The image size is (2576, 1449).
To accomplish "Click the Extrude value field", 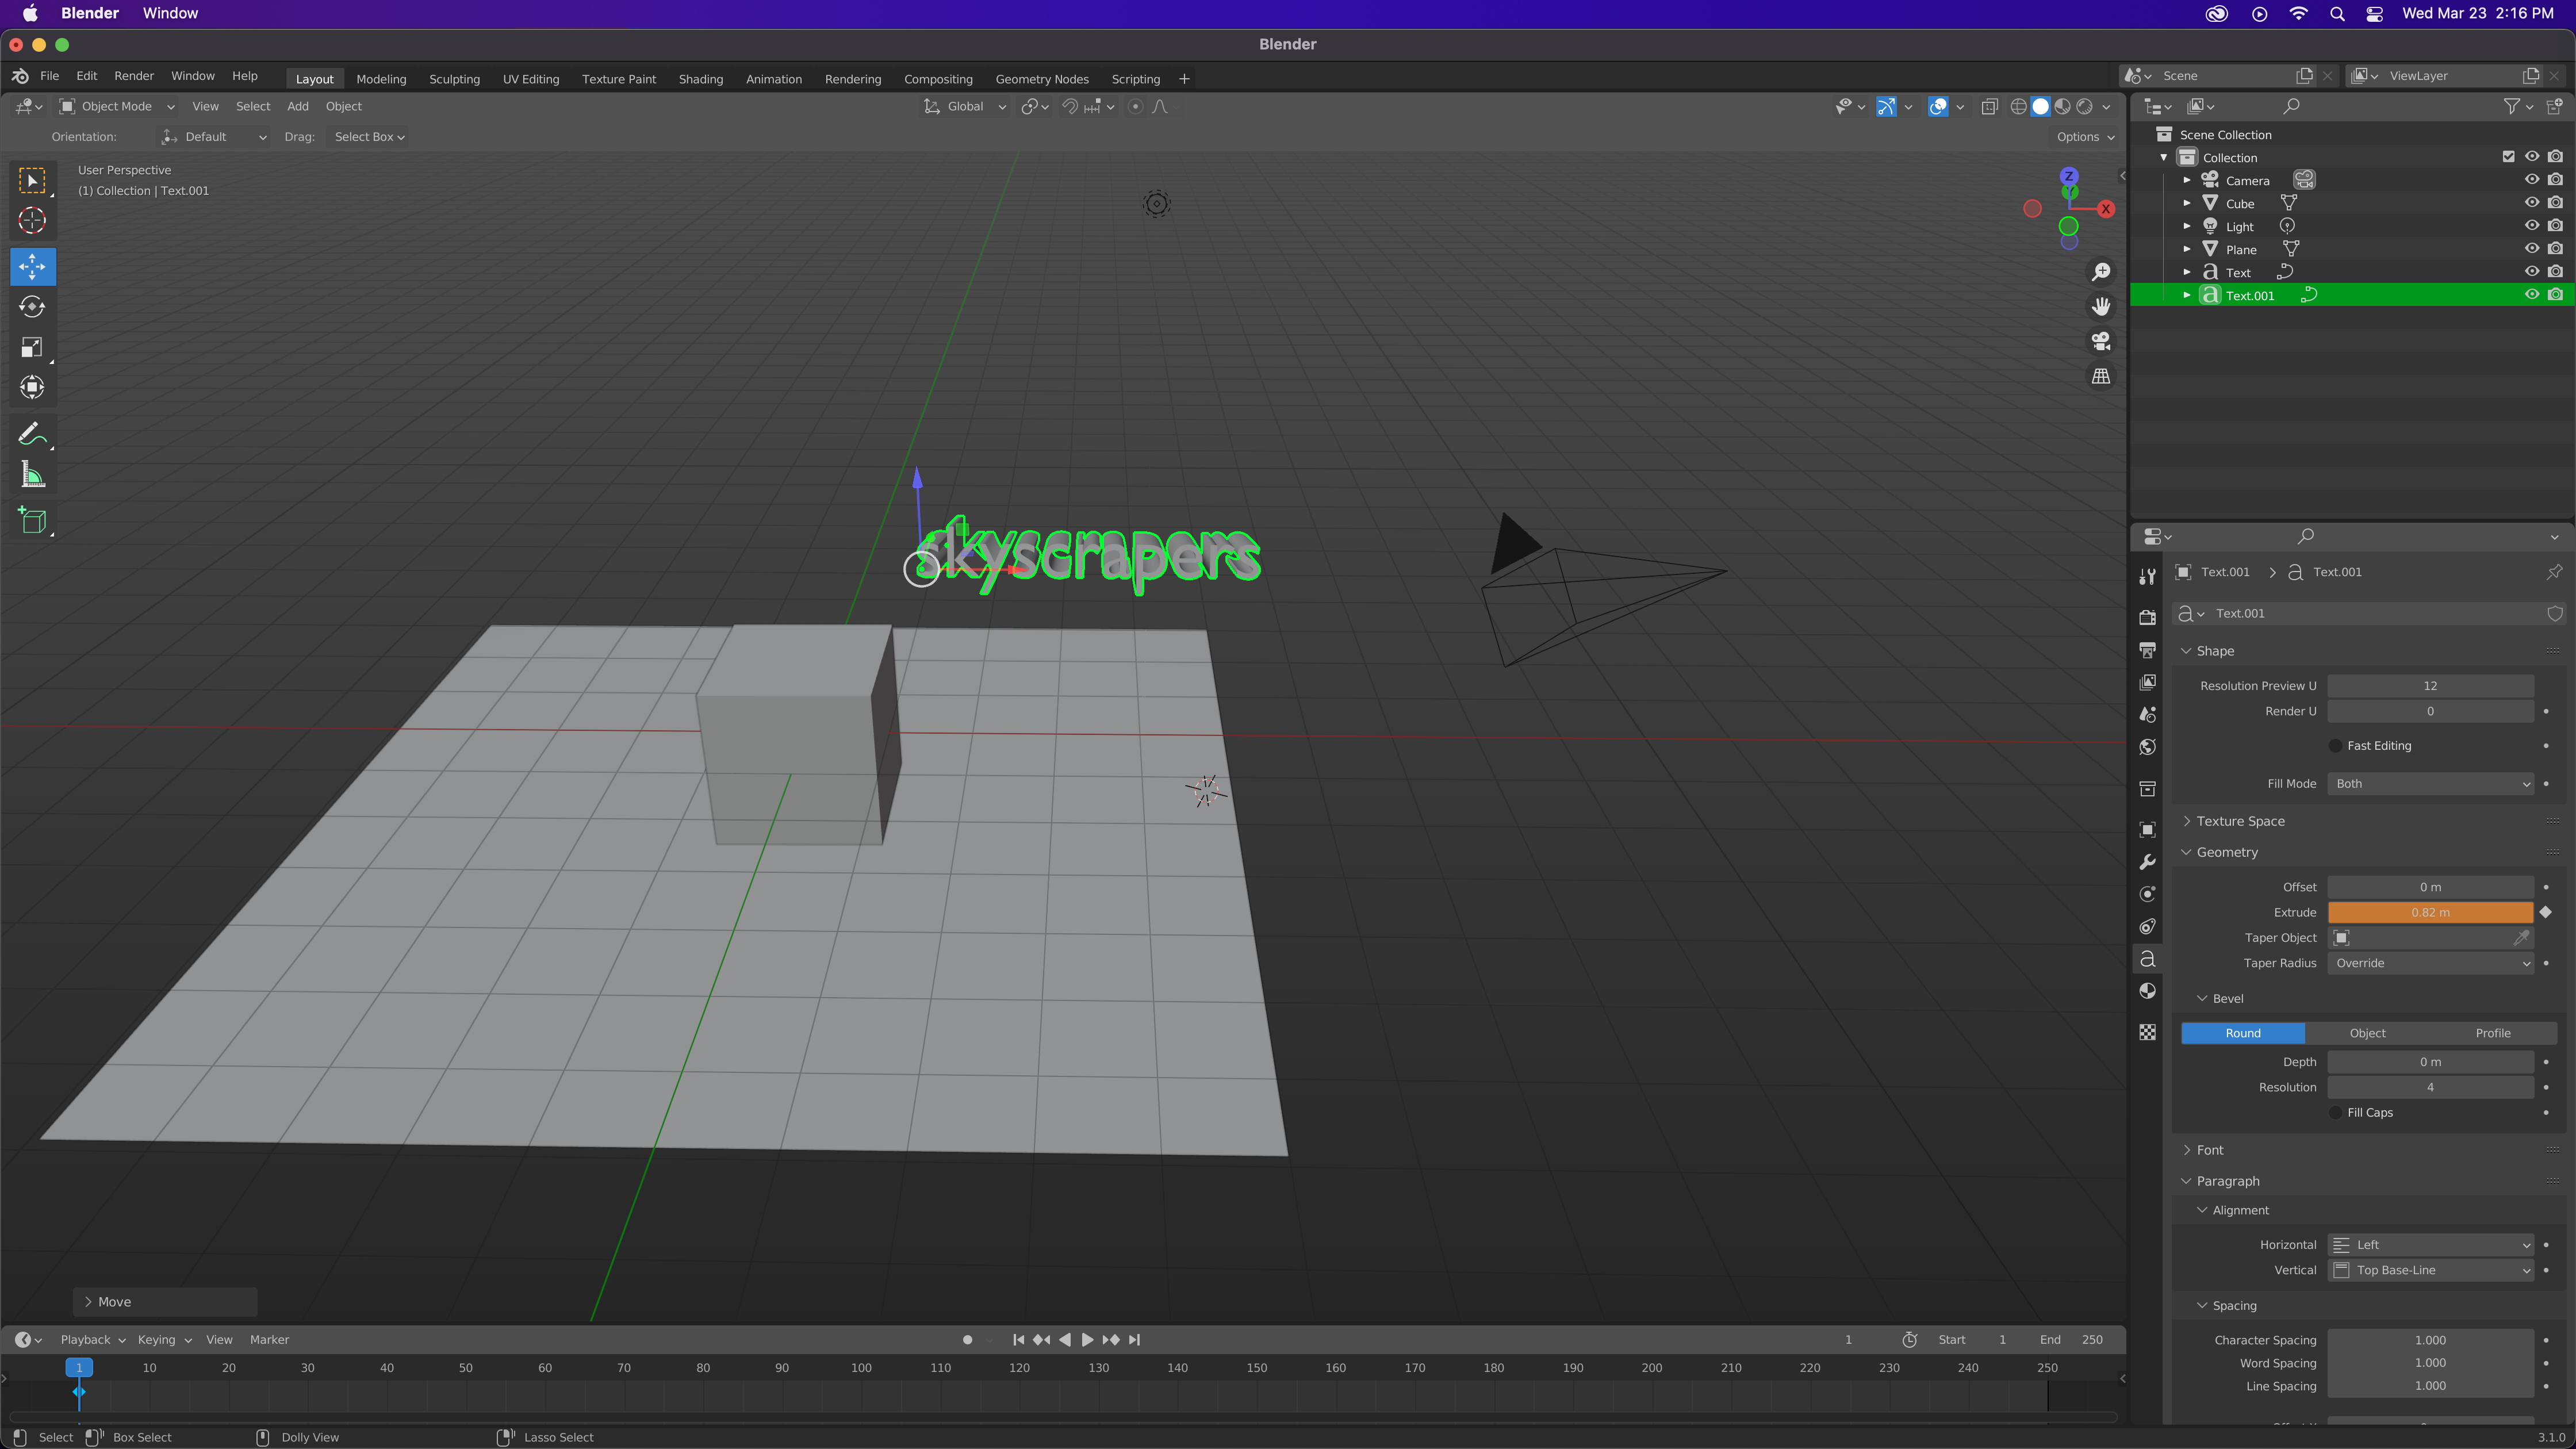I will click(2430, 912).
